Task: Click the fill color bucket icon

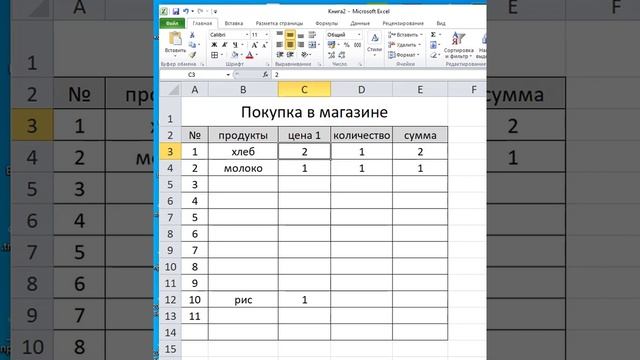Action: click(235, 55)
